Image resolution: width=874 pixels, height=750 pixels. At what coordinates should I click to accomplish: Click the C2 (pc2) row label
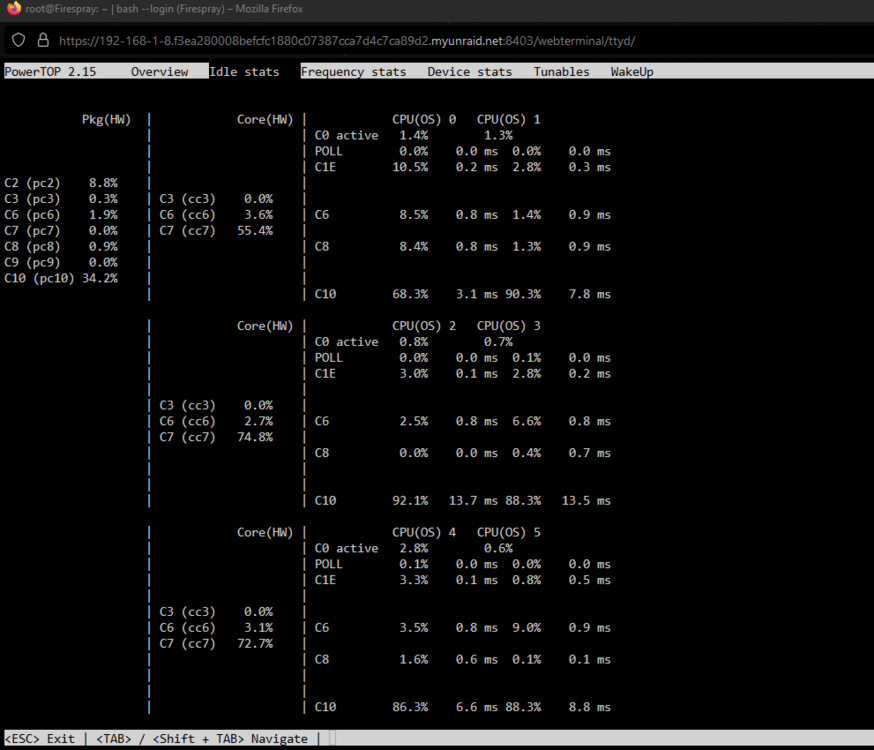(32, 183)
